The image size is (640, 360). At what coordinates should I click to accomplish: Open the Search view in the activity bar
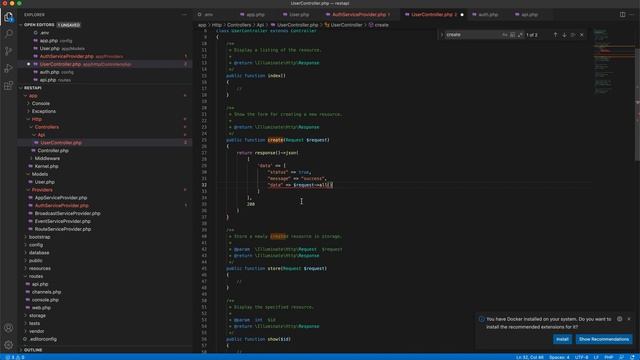tap(9, 34)
